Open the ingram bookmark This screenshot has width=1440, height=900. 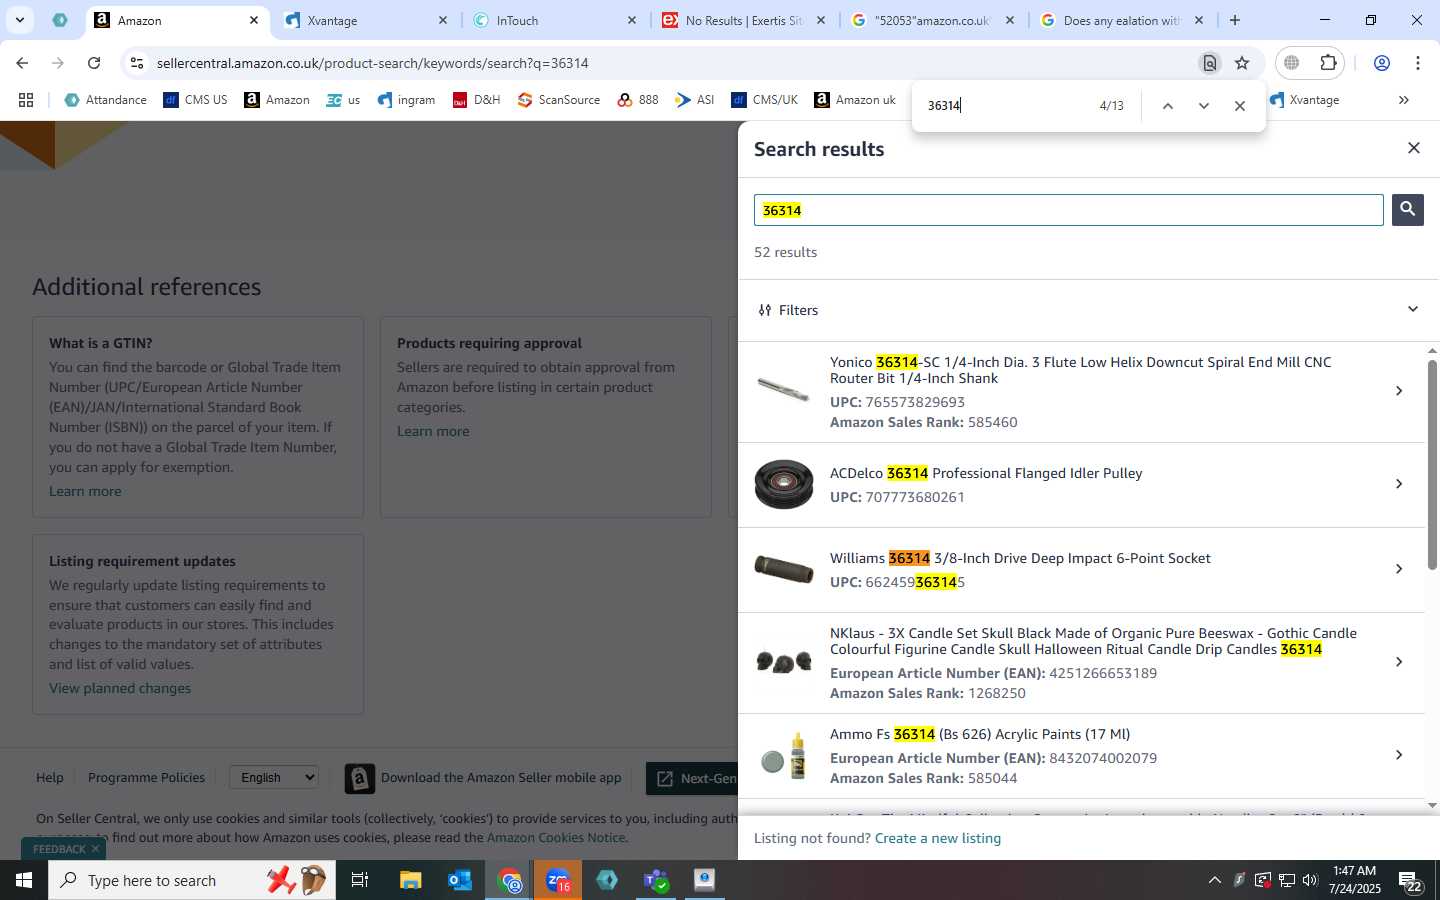(x=406, y=100)
